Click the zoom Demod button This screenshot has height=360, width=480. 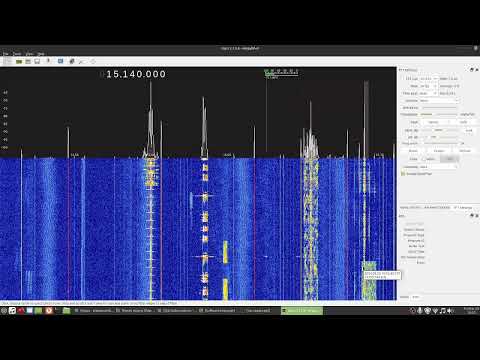pos(465,151)
